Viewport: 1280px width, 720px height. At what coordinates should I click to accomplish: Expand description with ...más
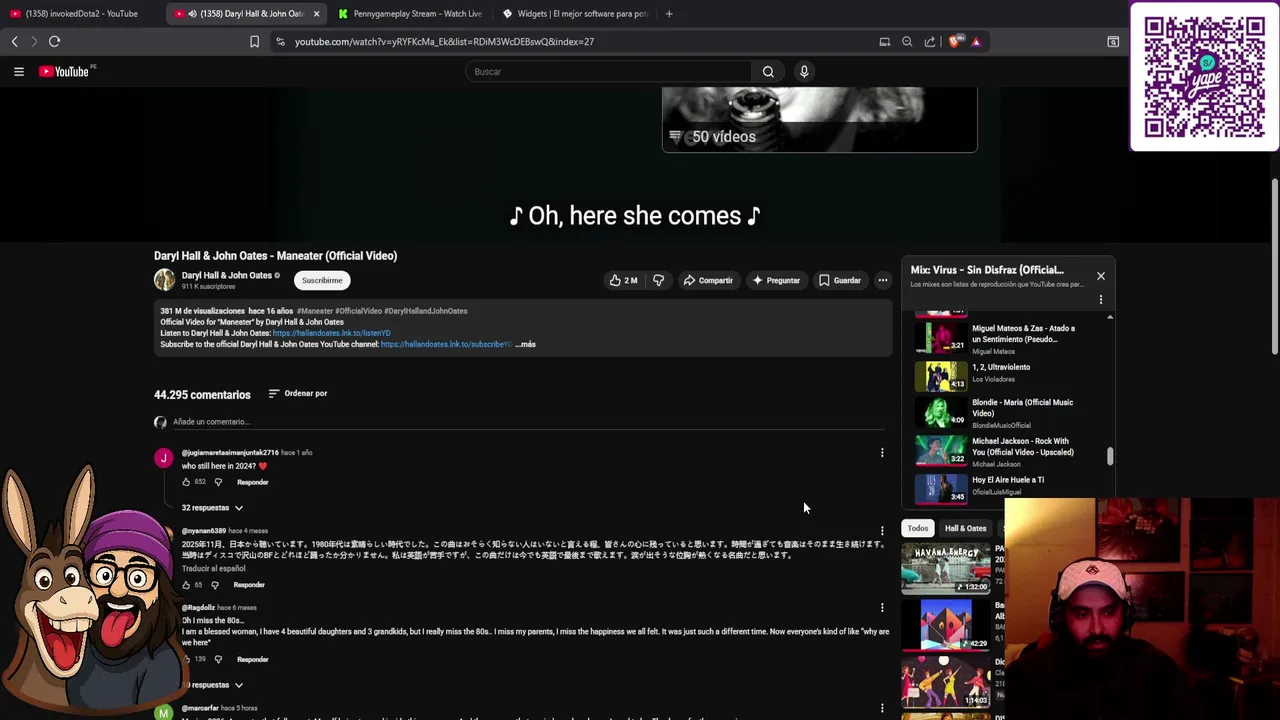point(525,344)
